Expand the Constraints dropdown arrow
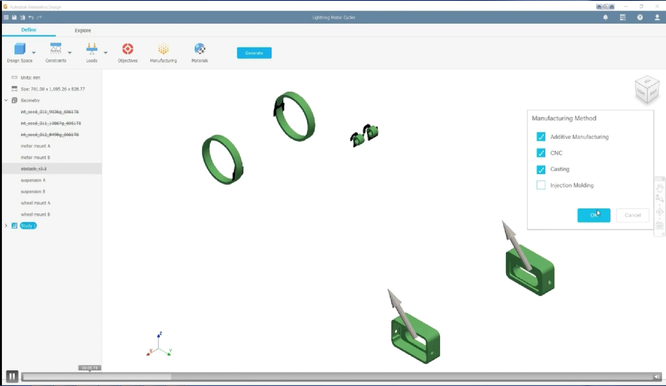 70,53
